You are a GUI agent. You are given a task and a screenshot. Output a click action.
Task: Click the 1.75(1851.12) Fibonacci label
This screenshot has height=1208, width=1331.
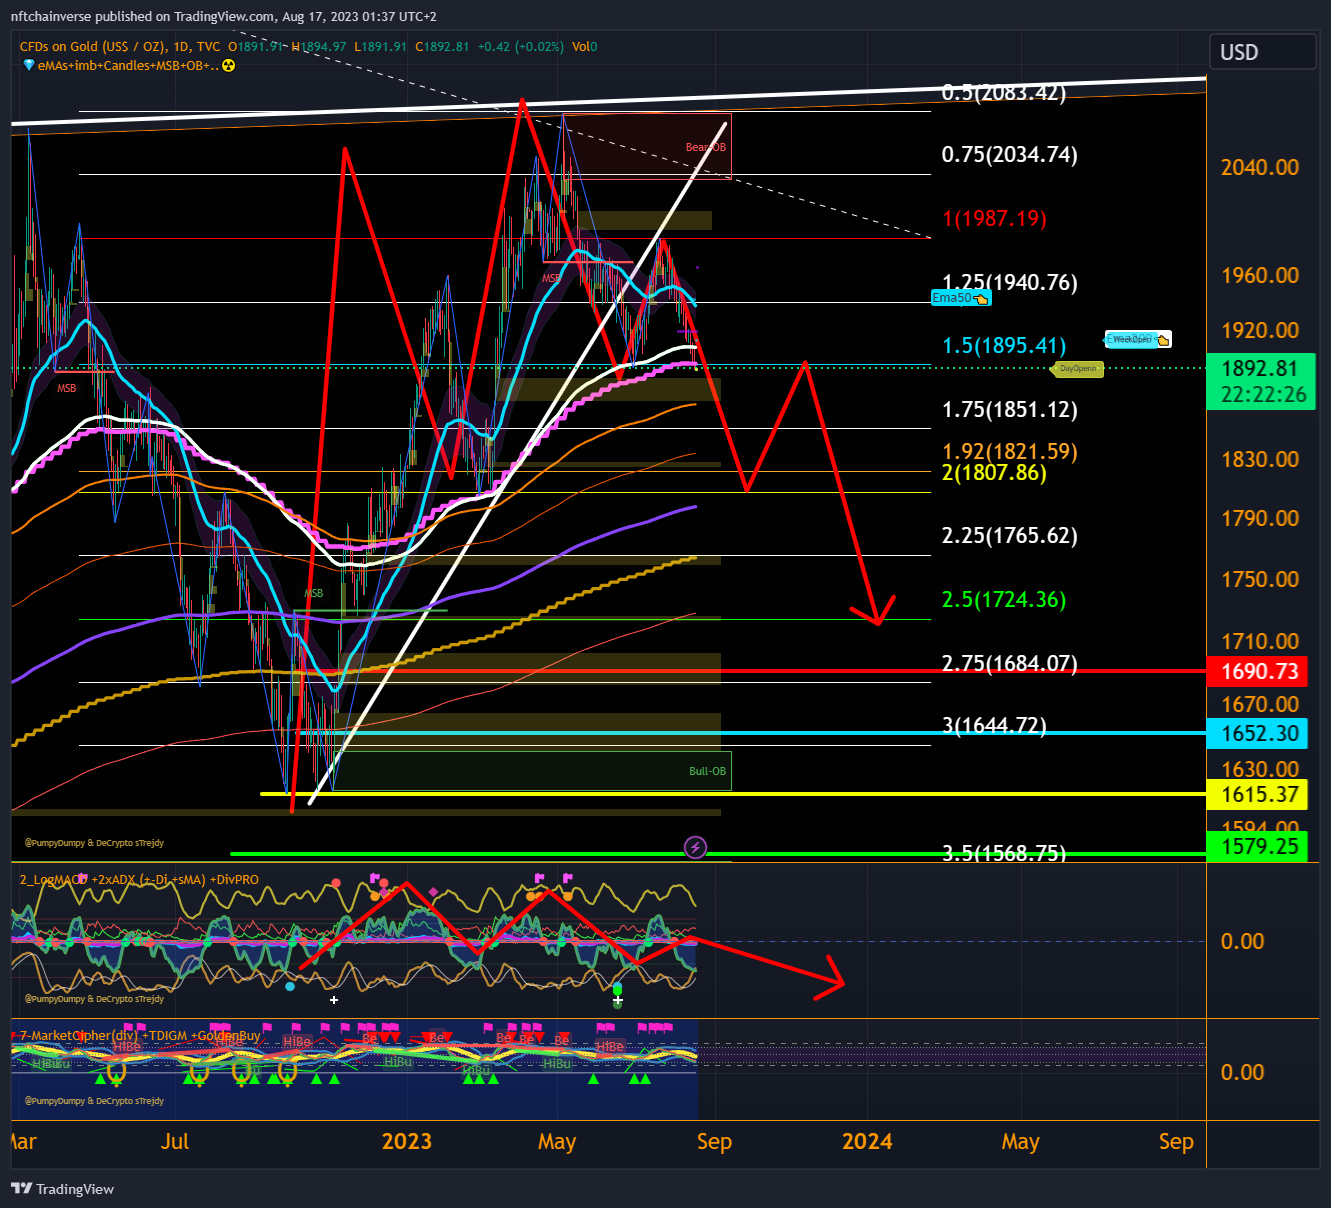pos(1010,410)
